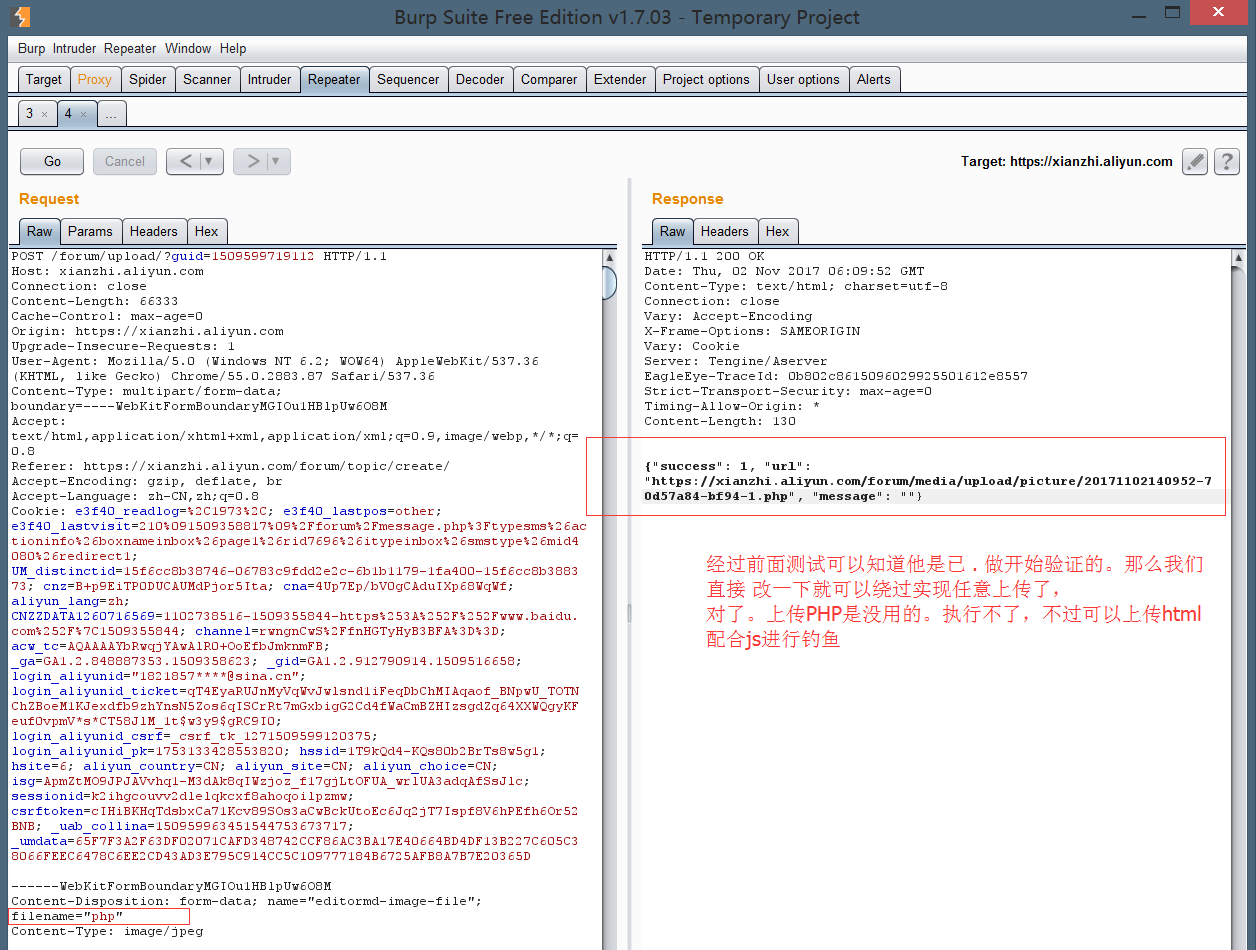The height and width of the screenshot is (950, 1256).
Task: Open the Intruder menu
Action: [x=74, y=48]
